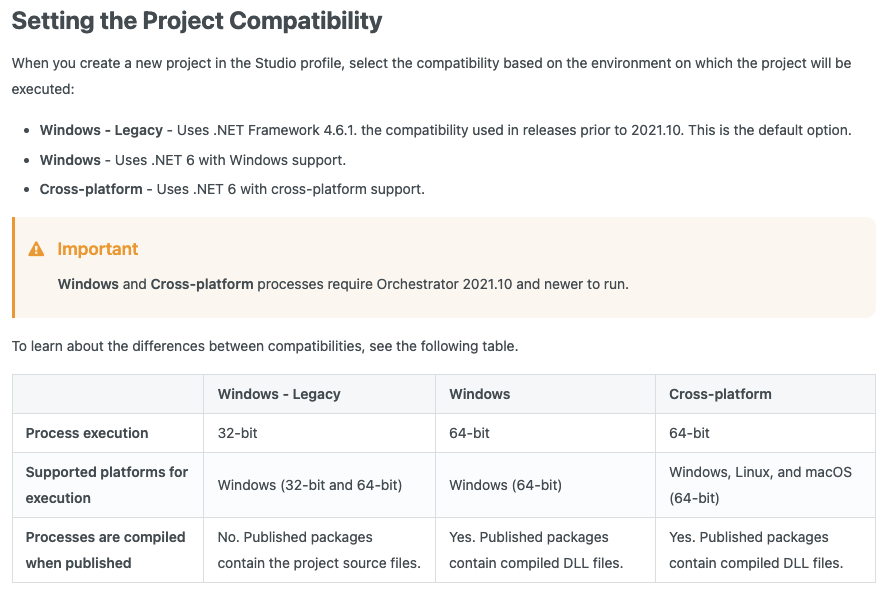Click the sentence introducing the following table
Image resolution: width=884 pixels, height=591 pixels.
pos(265,346)
